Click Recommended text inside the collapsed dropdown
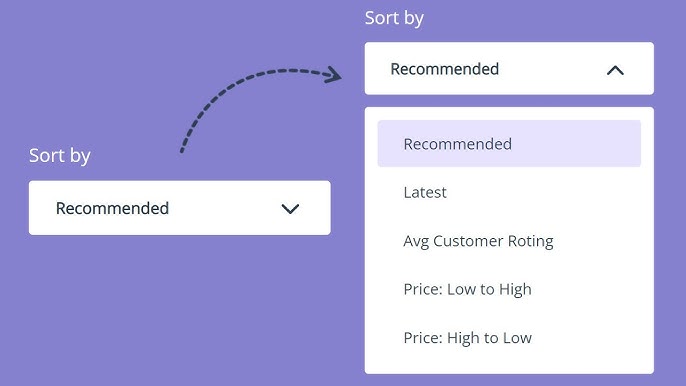 112,208
